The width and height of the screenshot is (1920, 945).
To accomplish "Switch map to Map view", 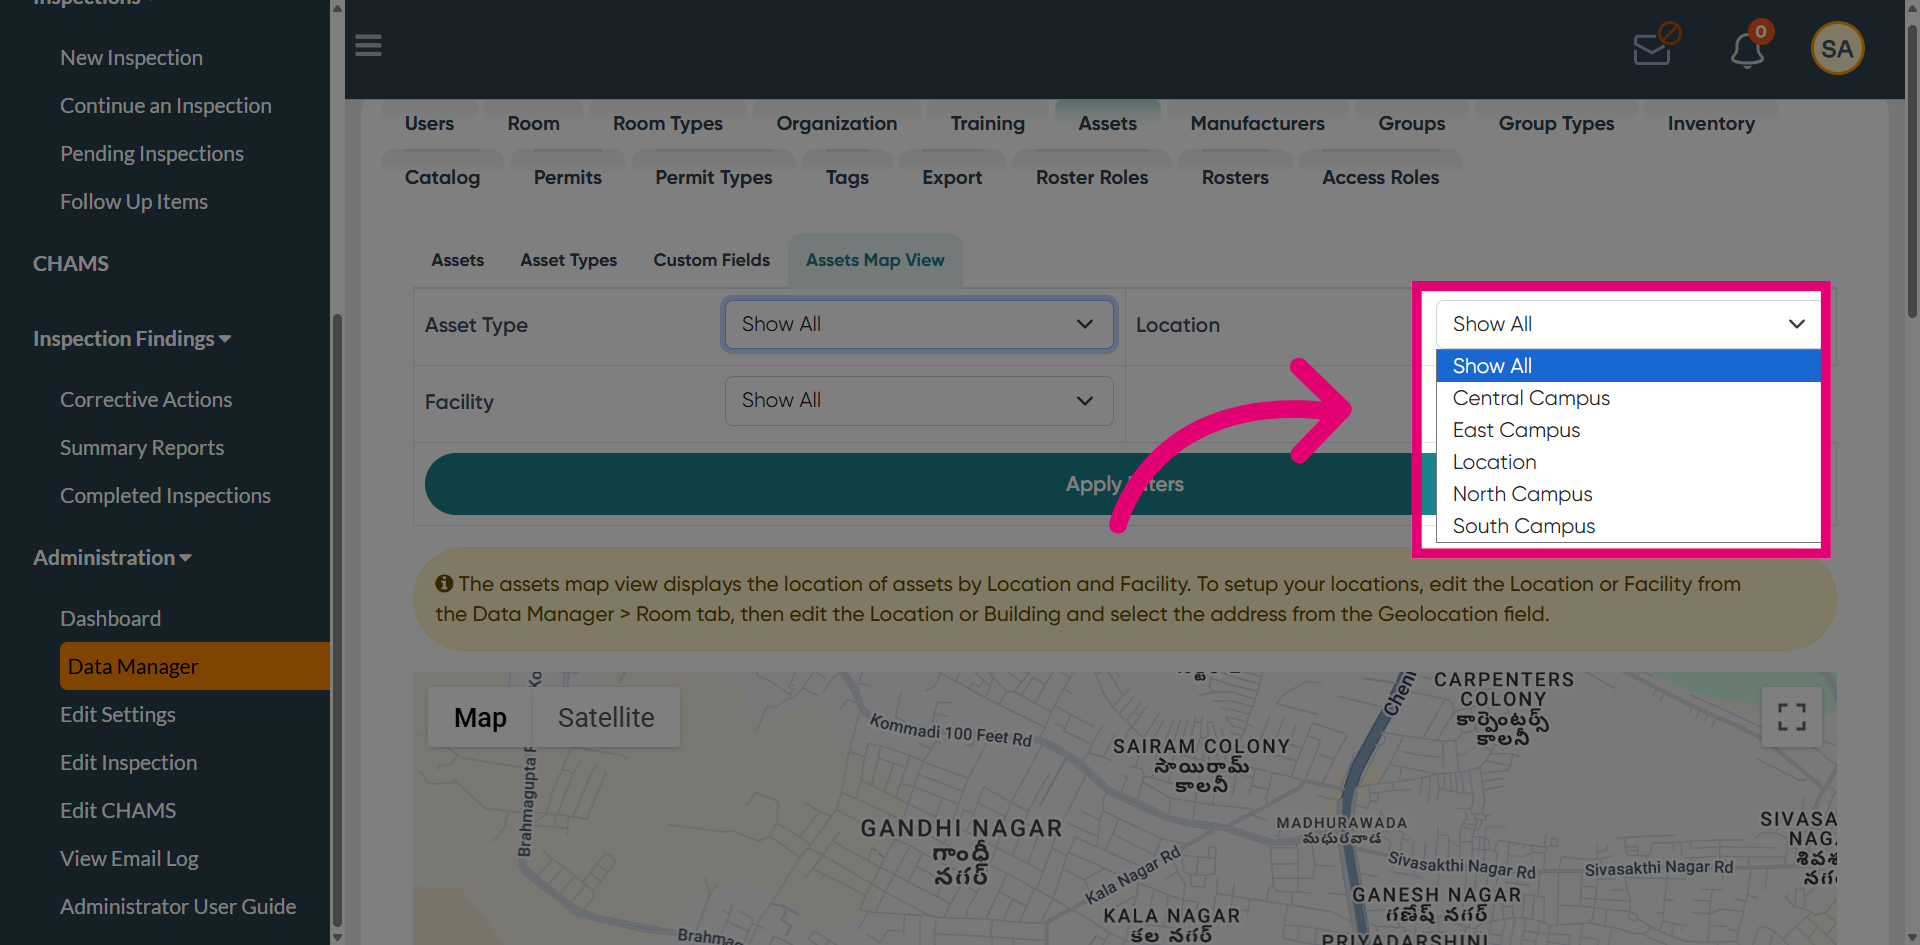I will coord(480,717).
